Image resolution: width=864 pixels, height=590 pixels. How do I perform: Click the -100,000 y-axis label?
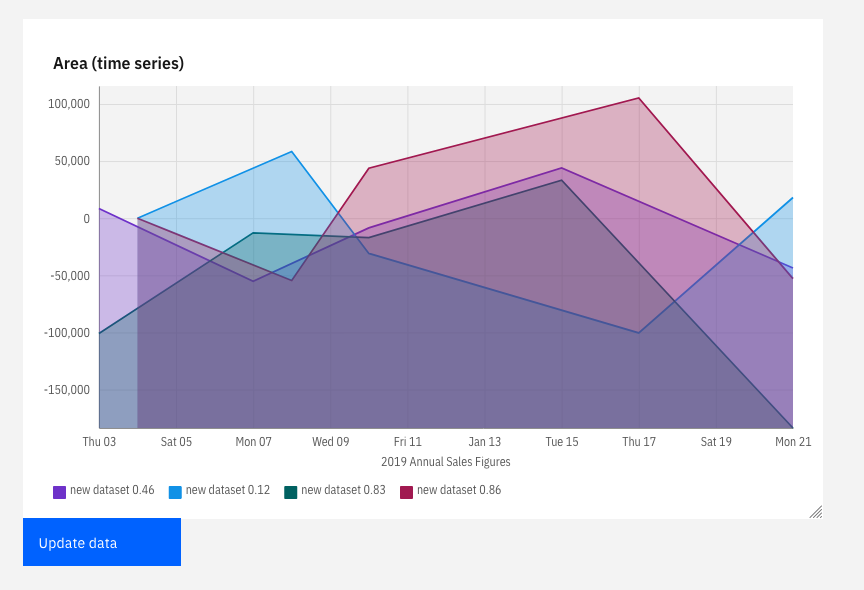pos(67,333)
